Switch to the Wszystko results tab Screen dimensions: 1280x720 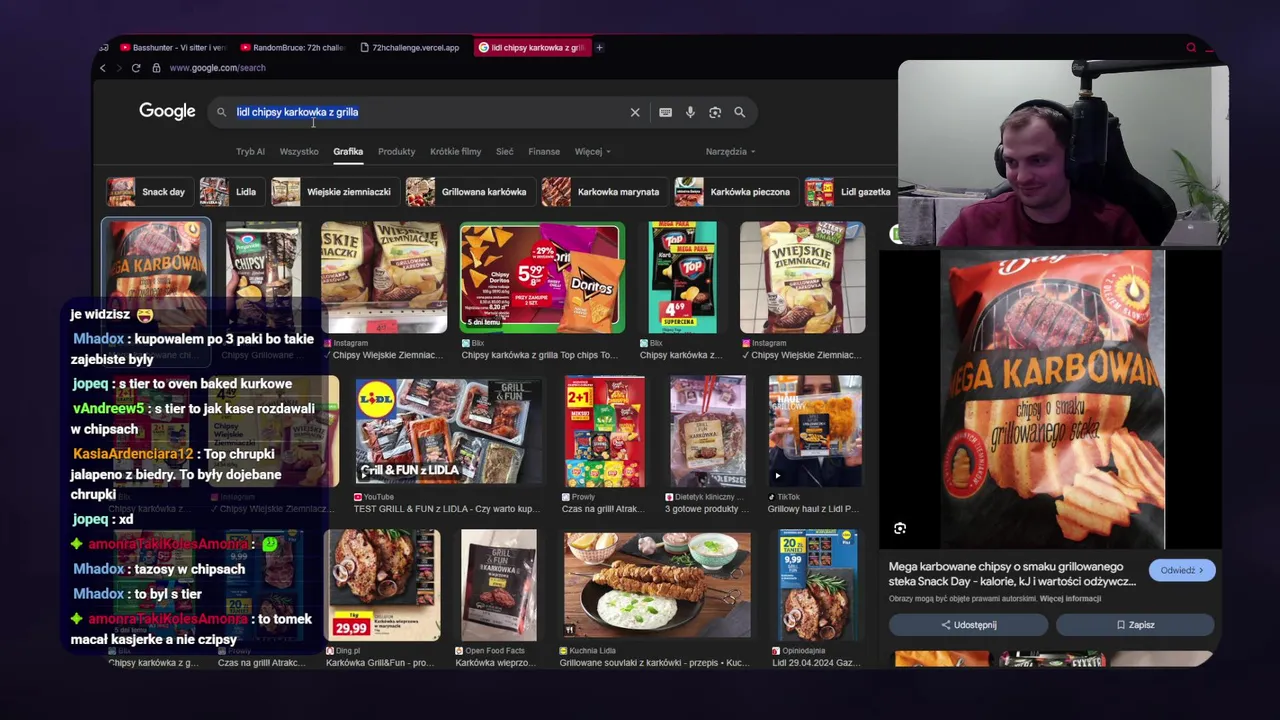[x=299, y=152]
